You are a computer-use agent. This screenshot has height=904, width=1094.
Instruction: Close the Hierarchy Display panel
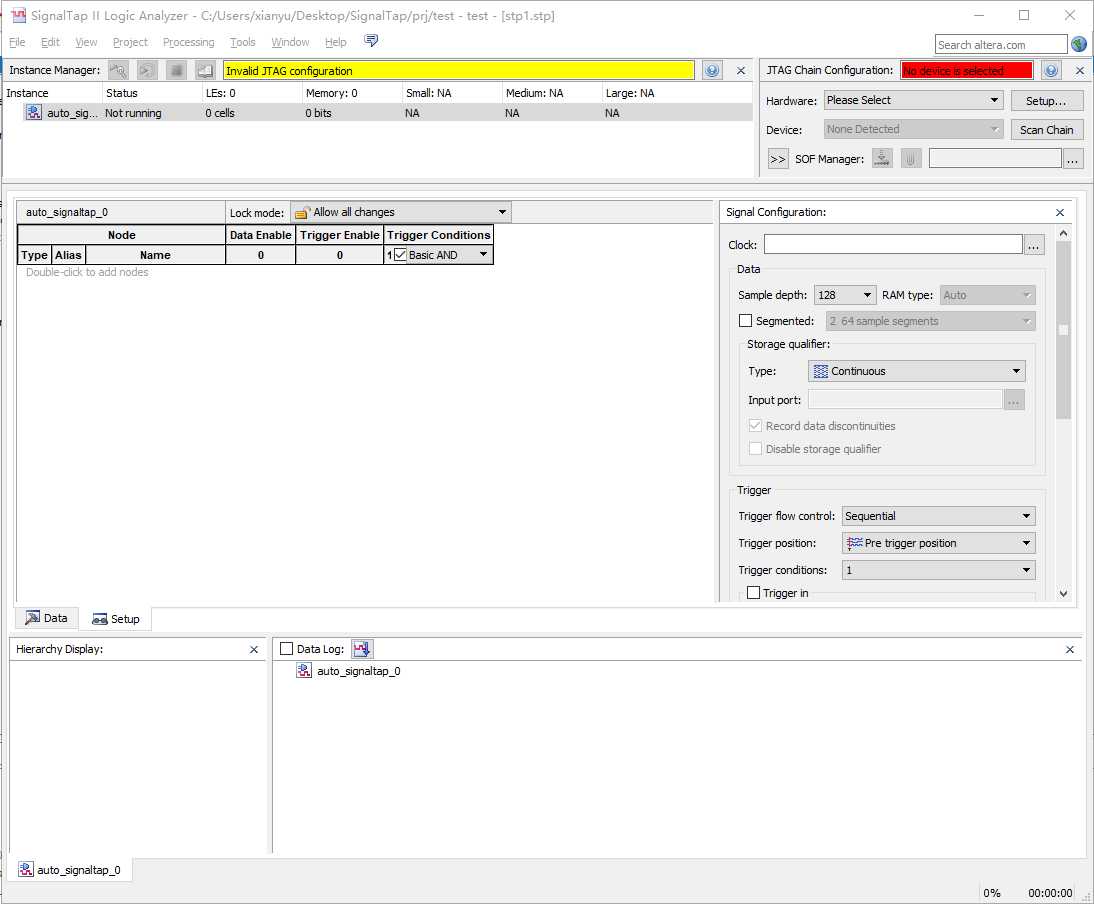coord(254,649)
